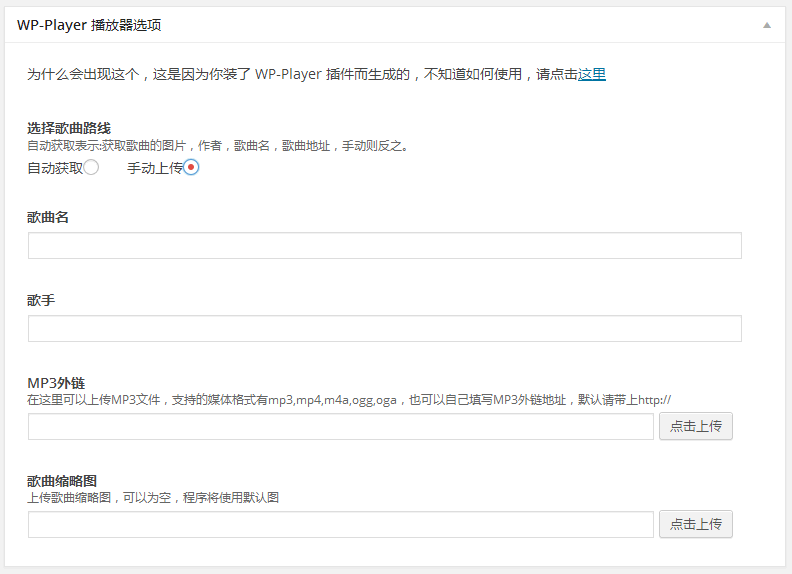Select the 自动获取 radio button
Image resolution: width=792 pixels, height=574 pixels.
91,167
